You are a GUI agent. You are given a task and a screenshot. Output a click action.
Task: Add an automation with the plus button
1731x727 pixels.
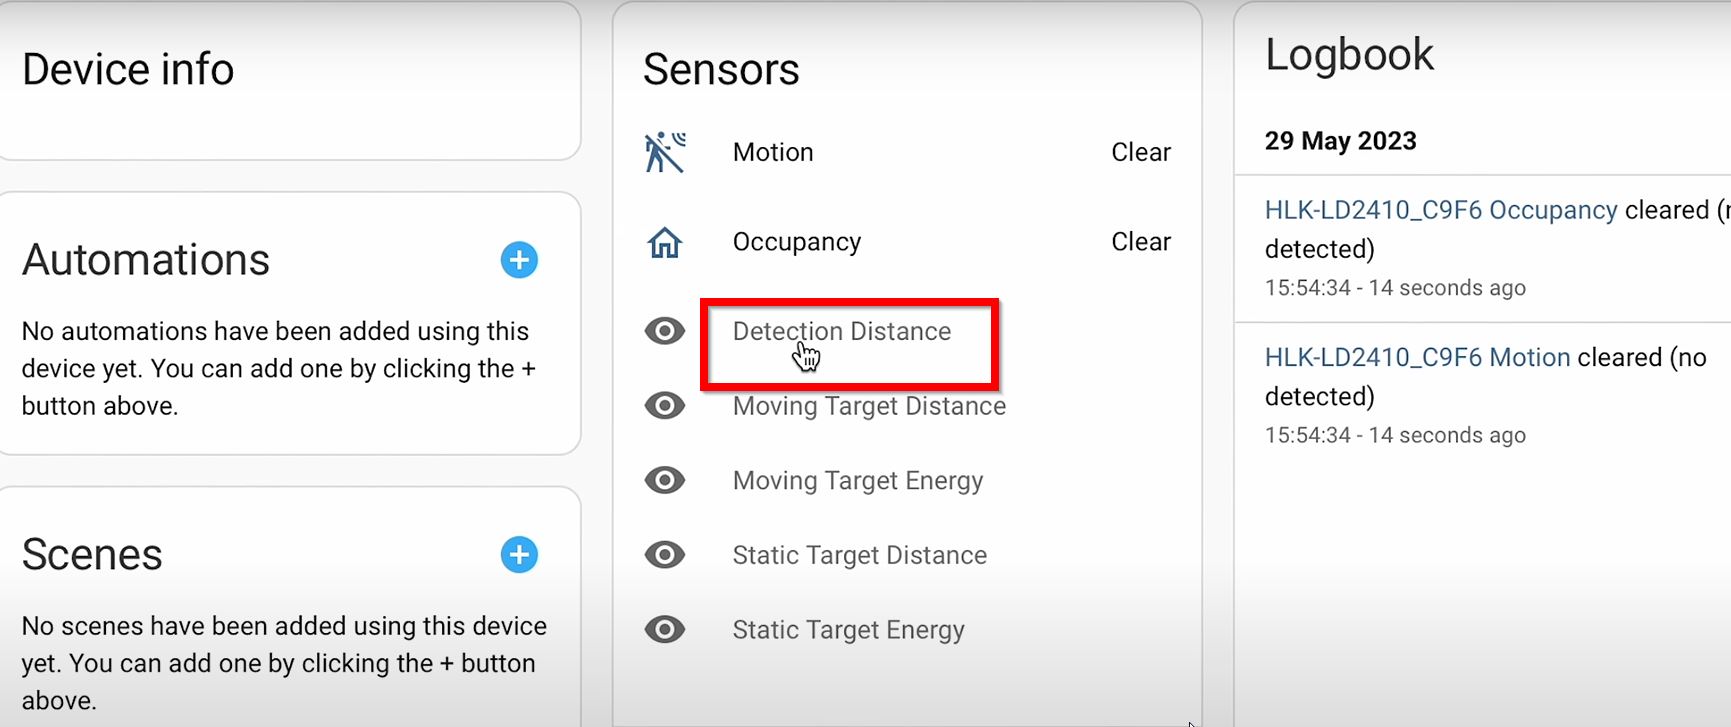519,260
